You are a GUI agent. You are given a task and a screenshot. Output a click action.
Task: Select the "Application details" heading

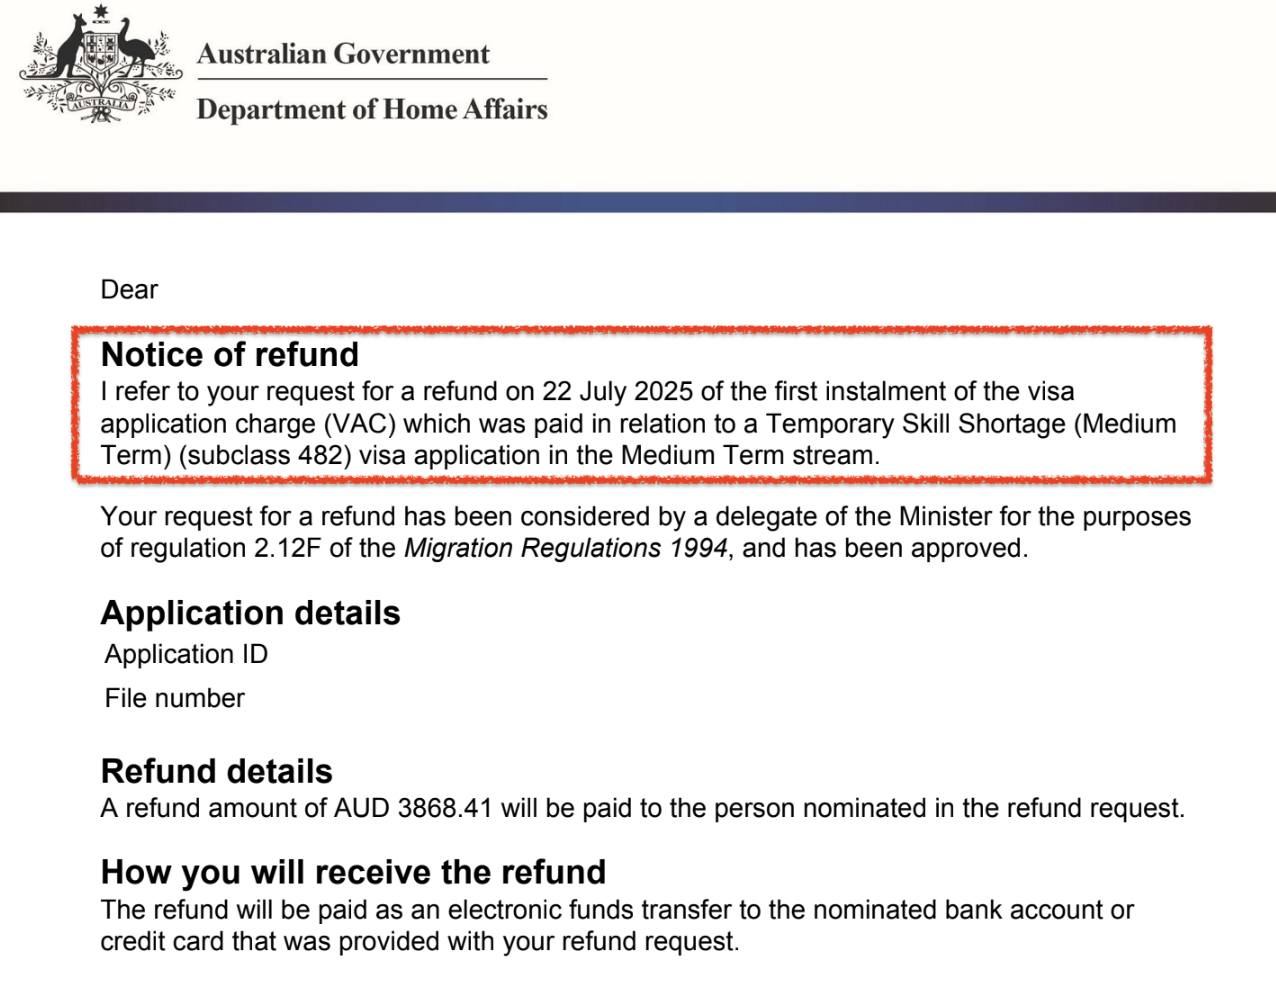point(250,613)
